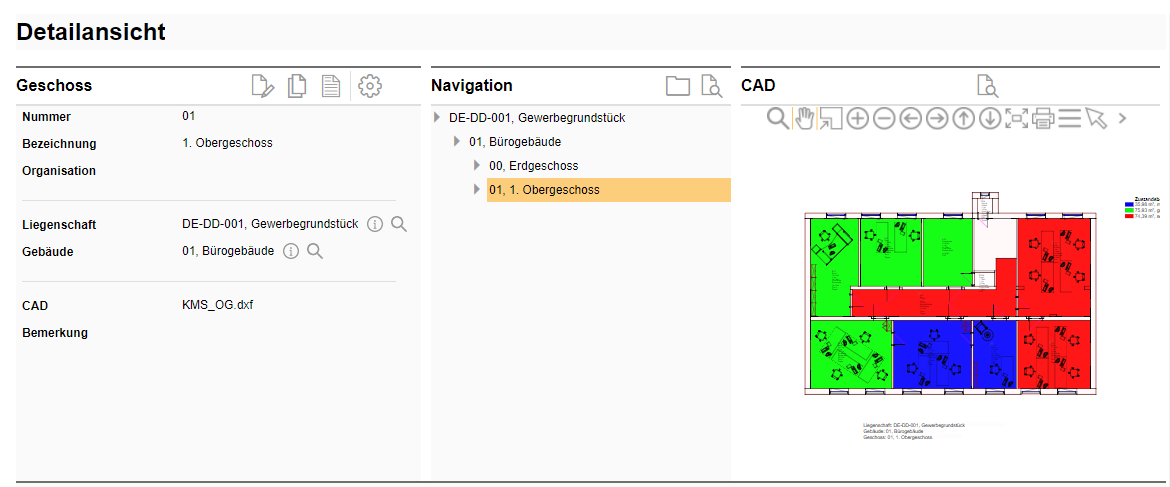Screen dimensions: 1170x487
Task: Open CAD layer list menu icon
Action: coord(1070,118)
